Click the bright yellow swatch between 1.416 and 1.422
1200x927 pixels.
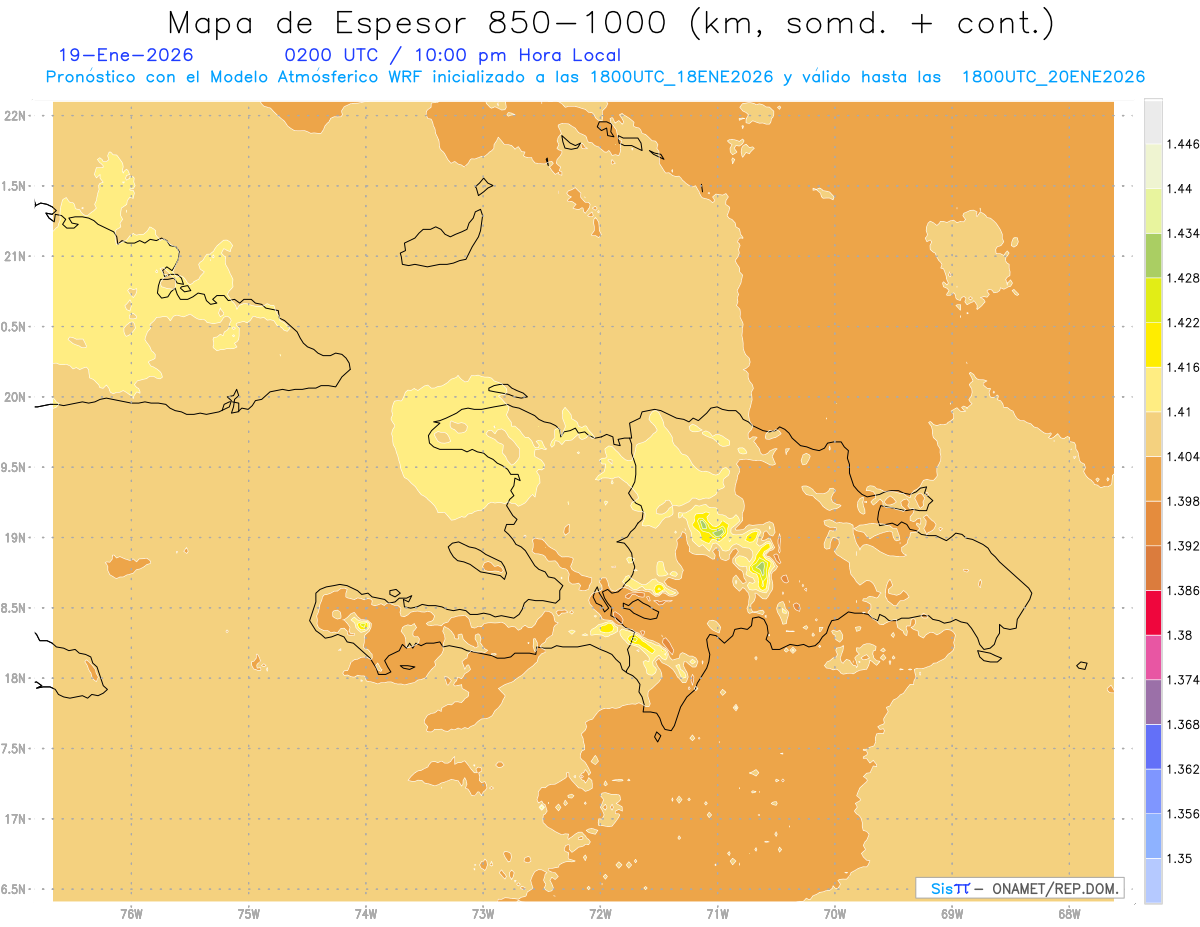point(1154,345)
